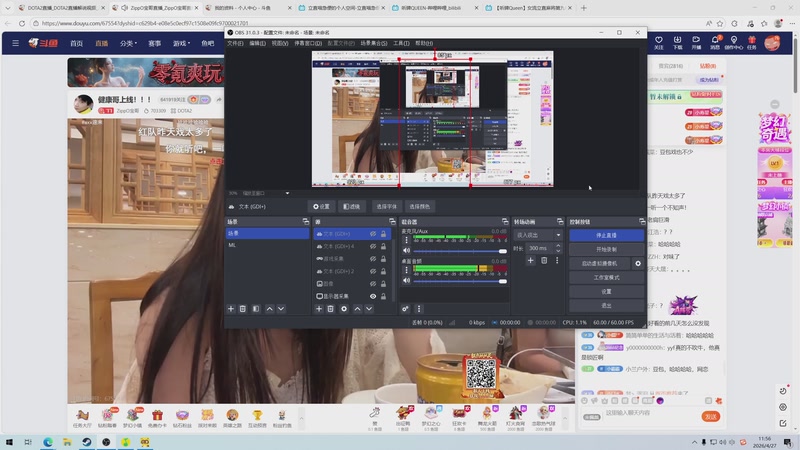Image resolution: width=800 pixels, height=450 pixels.
Task: Delete the selected scene using trash icon
Action: 243,309
